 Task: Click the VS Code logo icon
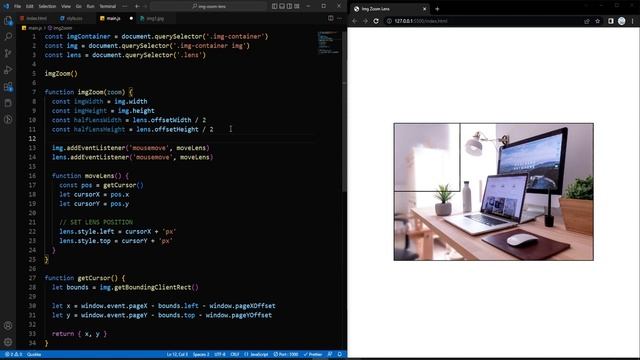6,6
